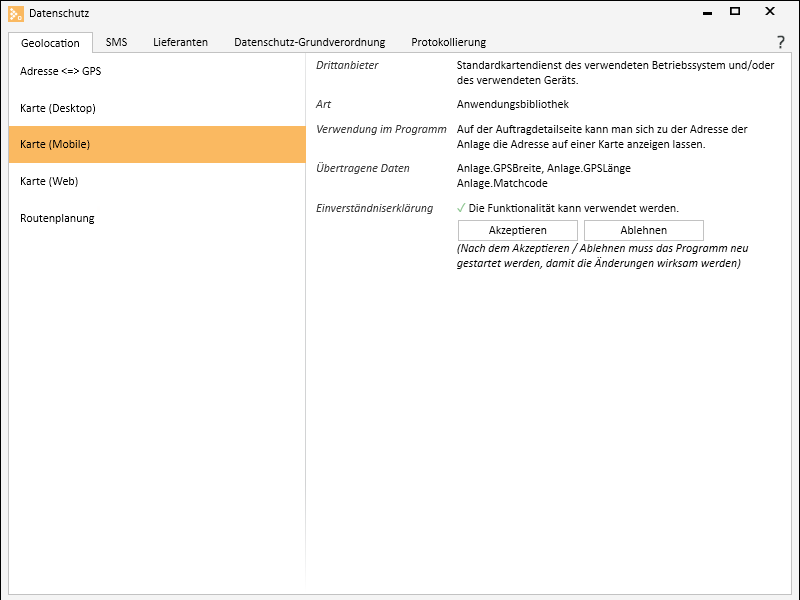Close the Datenschutz window

point(770,11)
